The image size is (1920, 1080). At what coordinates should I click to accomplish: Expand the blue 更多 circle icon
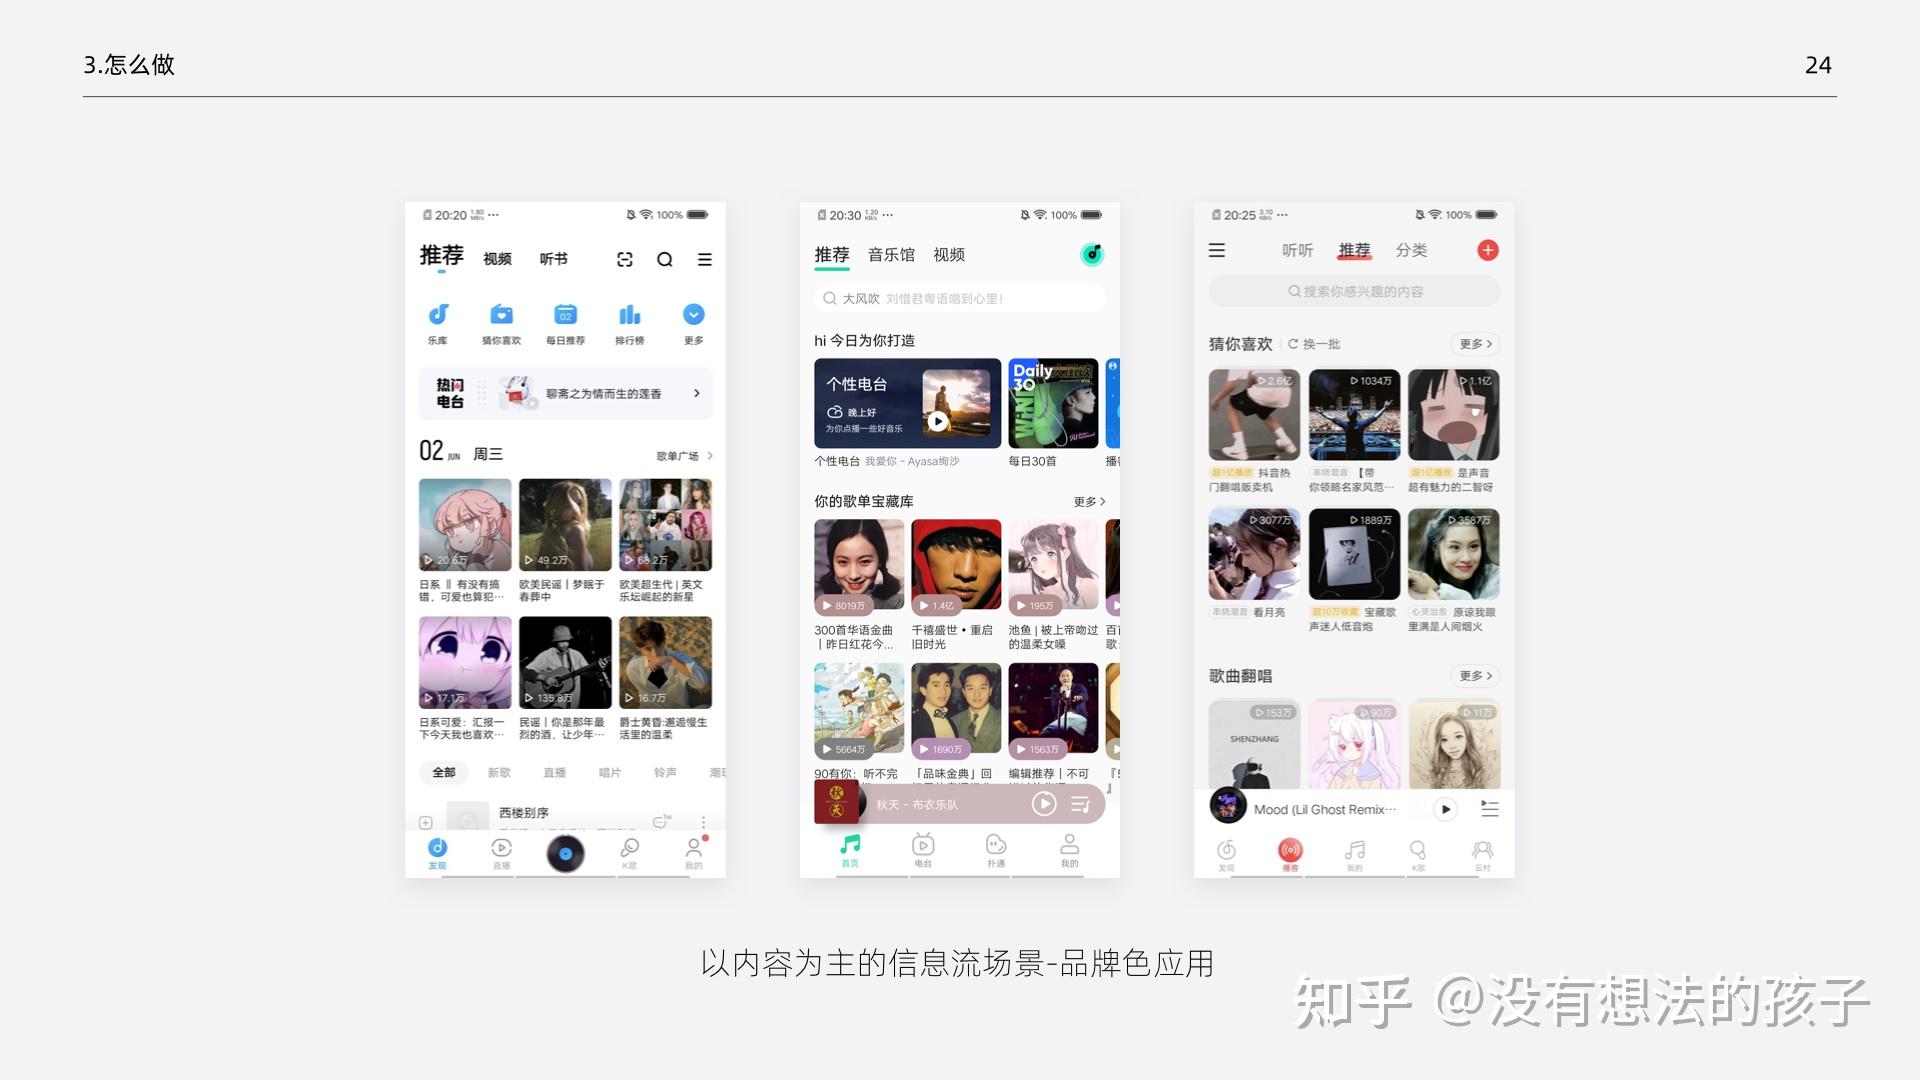click(x=694, y=315)
